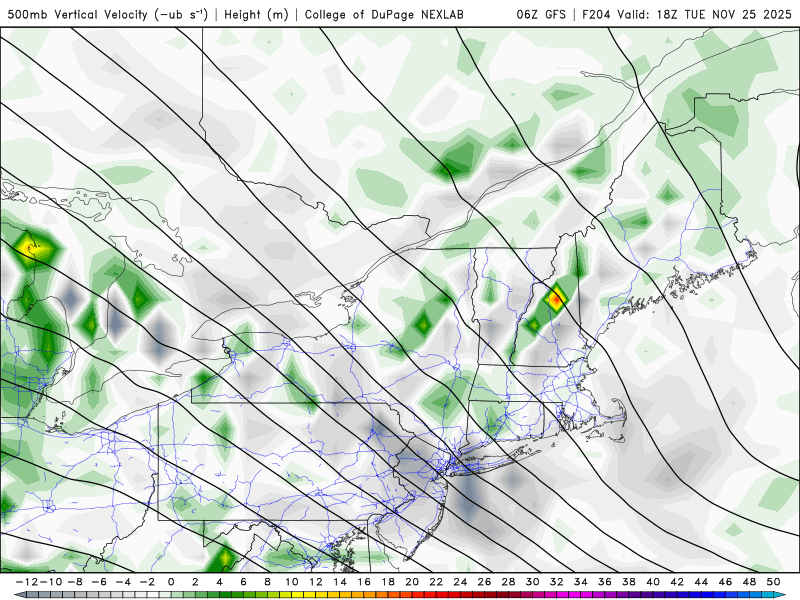
Task: Click the '-8' color scale label
Action: coord(74,582)
